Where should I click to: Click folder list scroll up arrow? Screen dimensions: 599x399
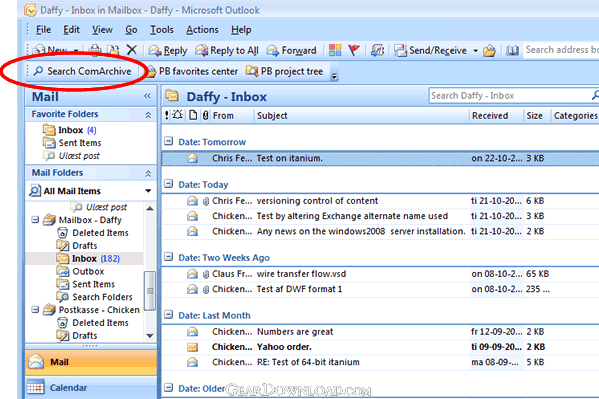[150, 208]
